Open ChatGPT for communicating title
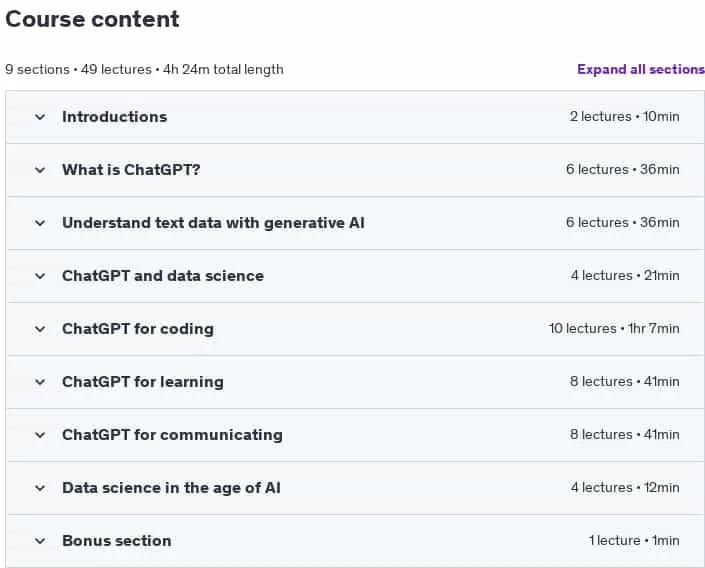 pyautogui.click(x=172, y=435)
